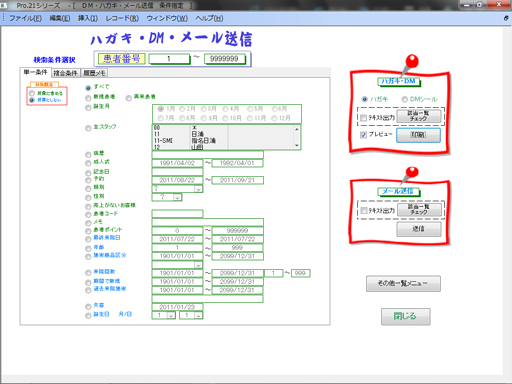The width and height of the screenshot is (512, 384).
Task: Select the 売上がないお客様 radio button
Action: point(88,207)
